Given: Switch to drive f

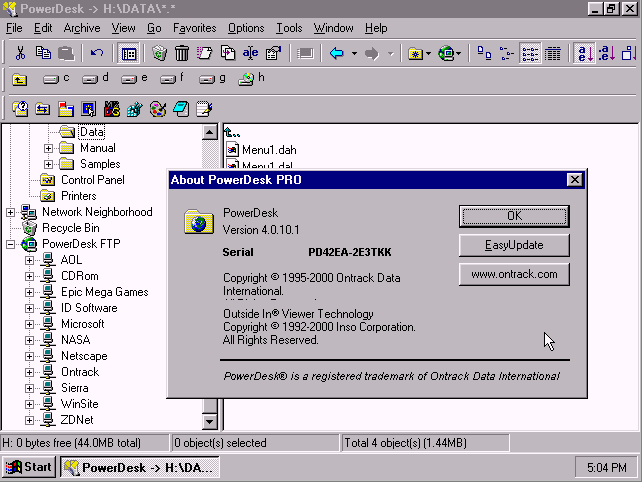Looking at the screenshot, I should (x=172, y=78).
